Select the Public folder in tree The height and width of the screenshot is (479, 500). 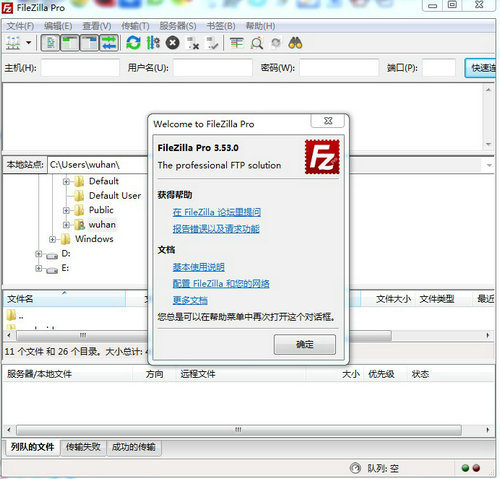101,210
